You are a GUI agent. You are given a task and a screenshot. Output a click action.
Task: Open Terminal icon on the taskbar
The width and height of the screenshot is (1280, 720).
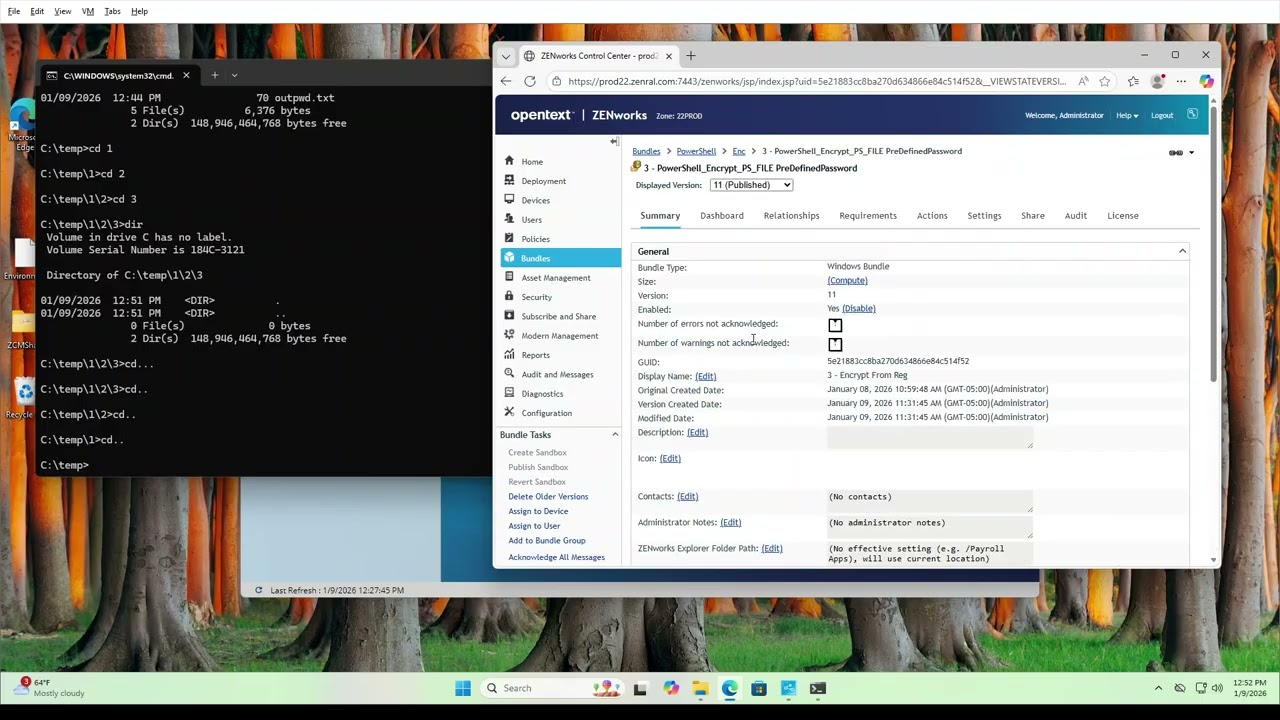tap(818, 688)
